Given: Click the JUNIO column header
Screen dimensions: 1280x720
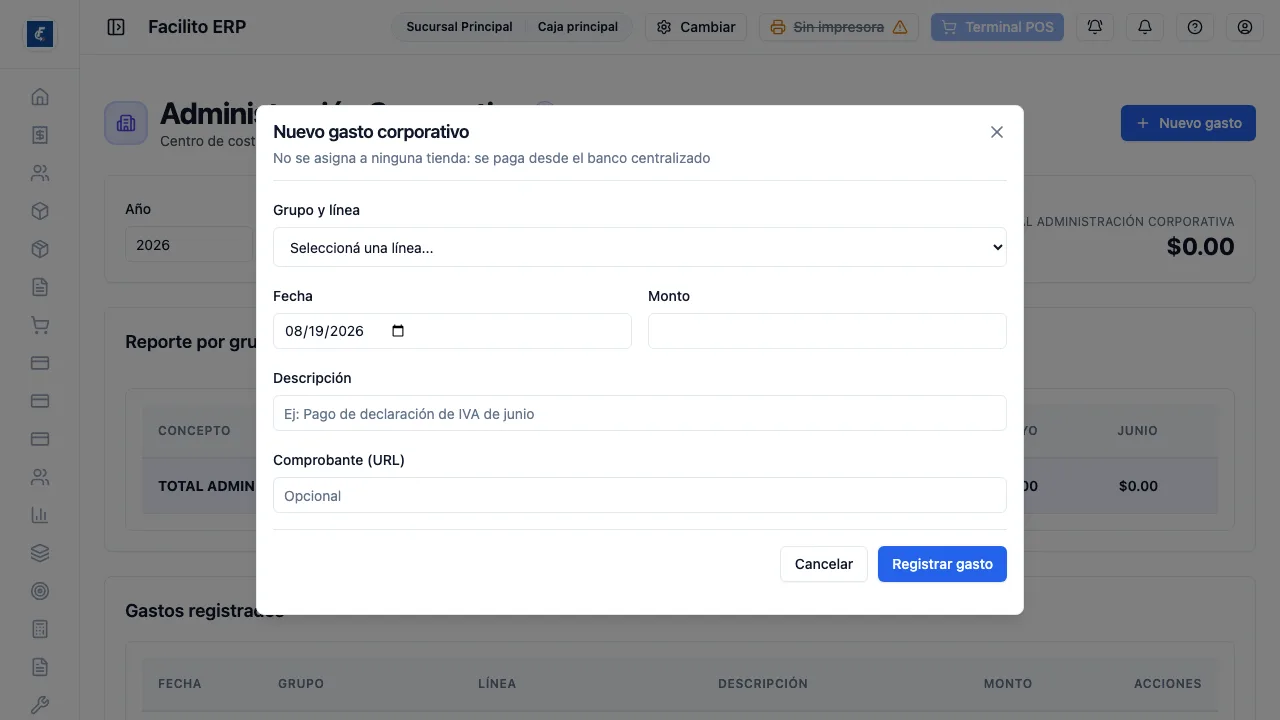Looking at the screenshot, I should (x=1138, y=431).
